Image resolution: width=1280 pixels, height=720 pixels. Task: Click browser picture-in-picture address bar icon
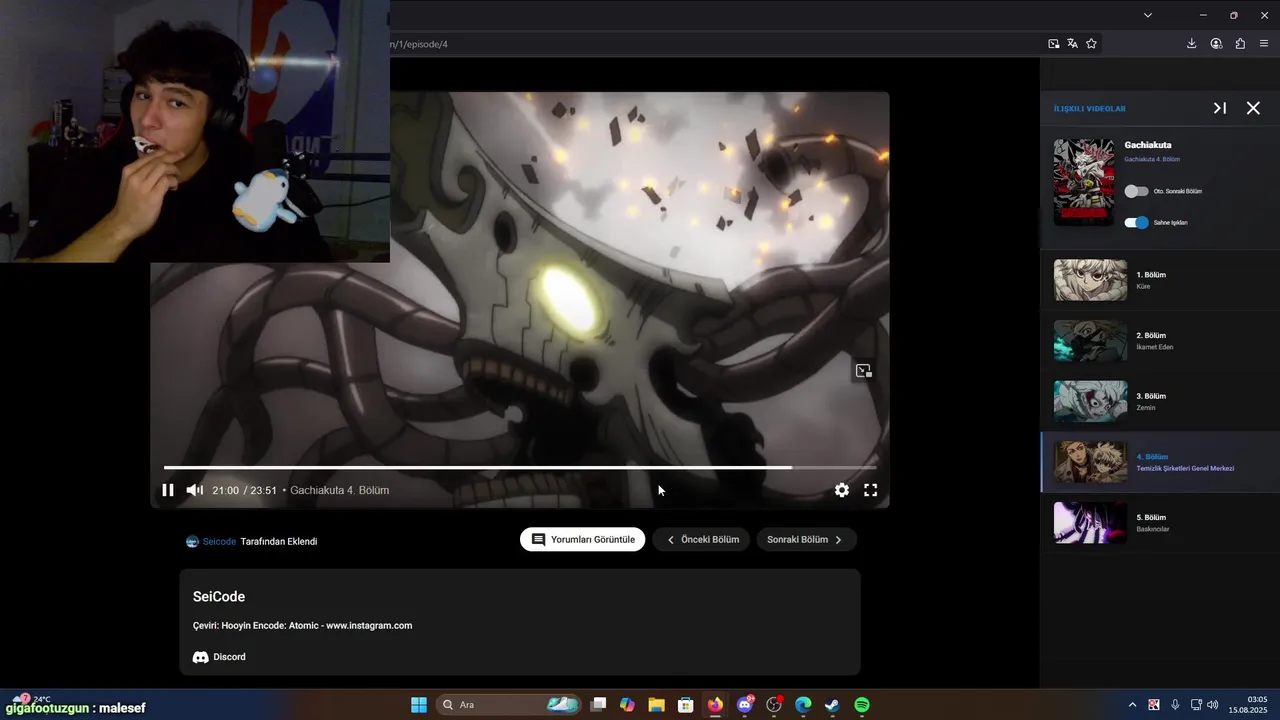1053,44
